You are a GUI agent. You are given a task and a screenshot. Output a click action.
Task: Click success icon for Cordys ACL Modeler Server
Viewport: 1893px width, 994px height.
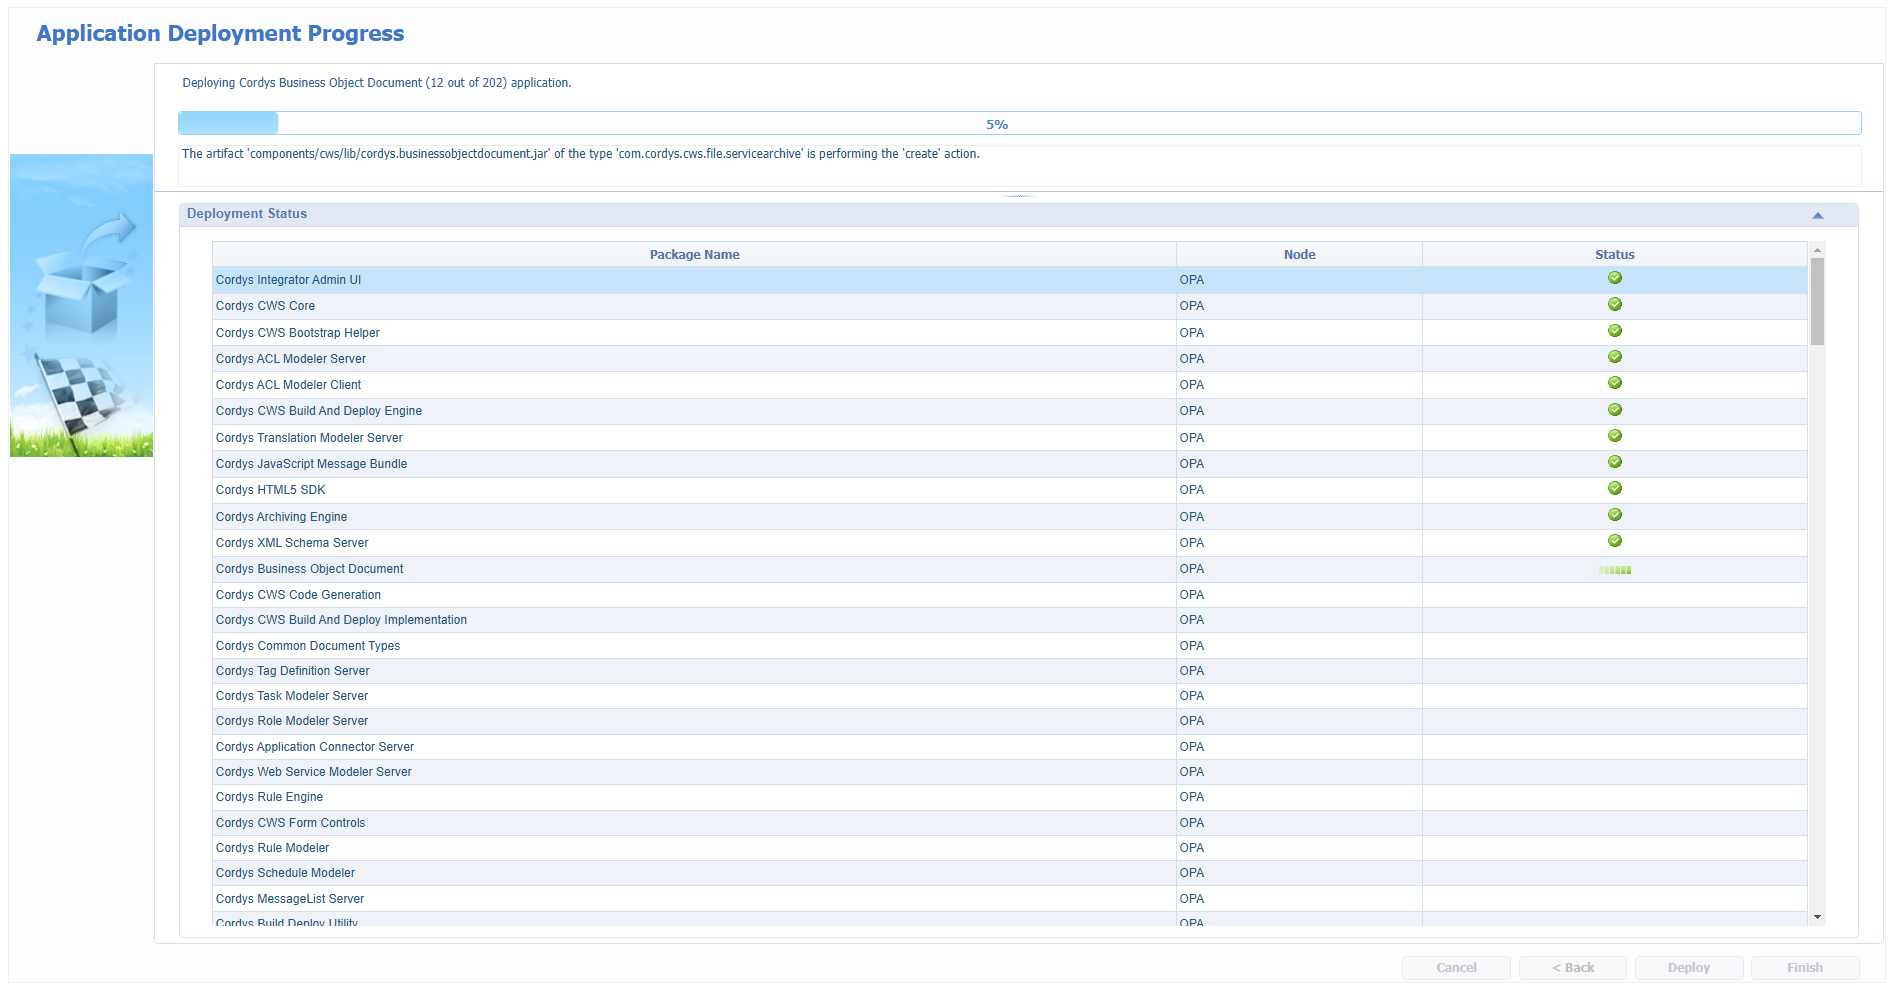click(x=1614, y=357)
